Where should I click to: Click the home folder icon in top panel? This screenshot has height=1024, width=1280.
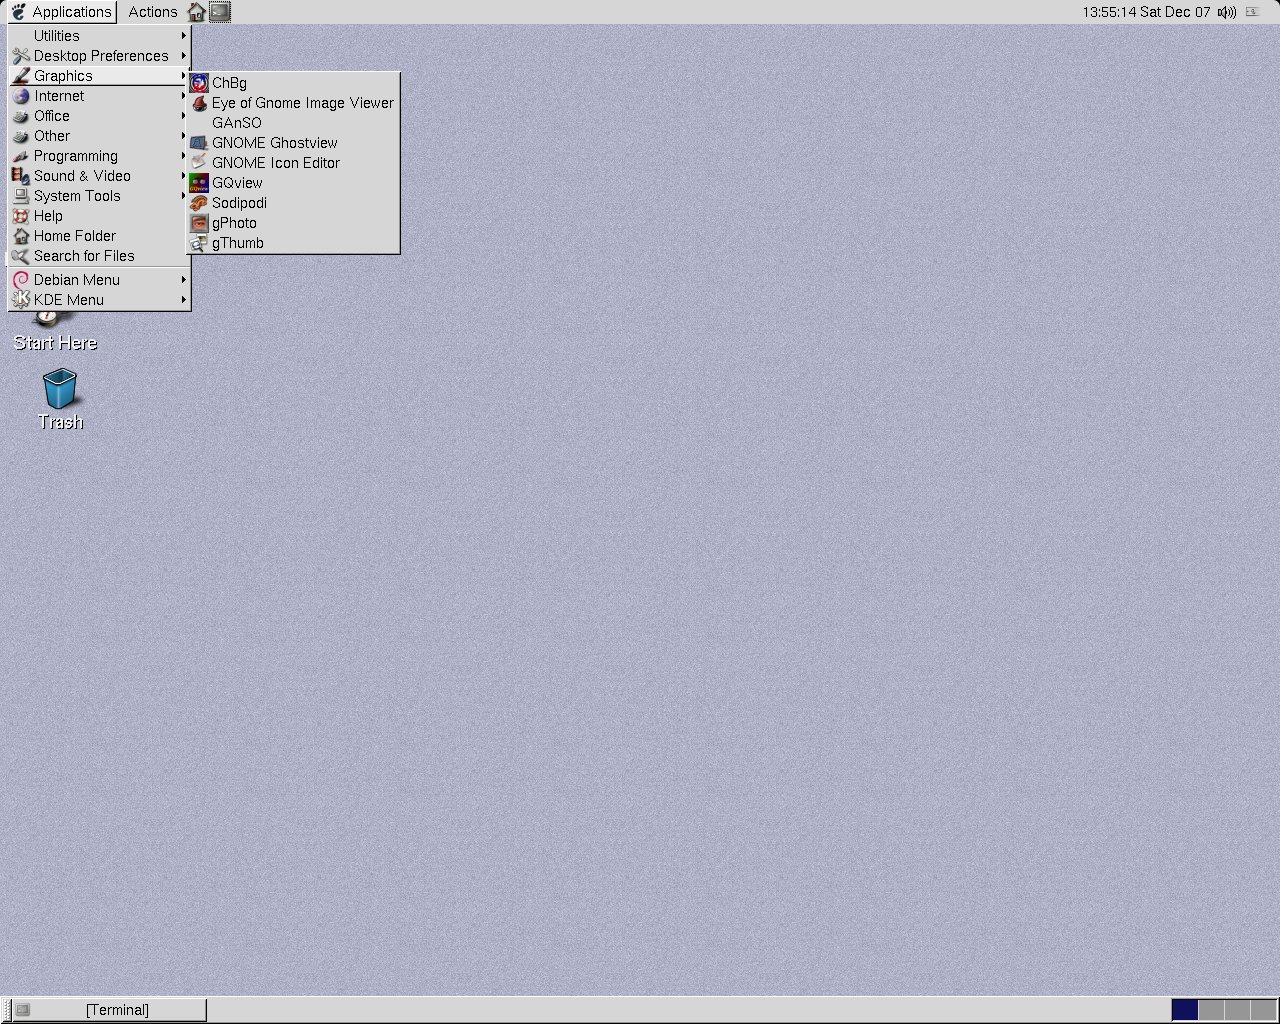click(197, 12)
